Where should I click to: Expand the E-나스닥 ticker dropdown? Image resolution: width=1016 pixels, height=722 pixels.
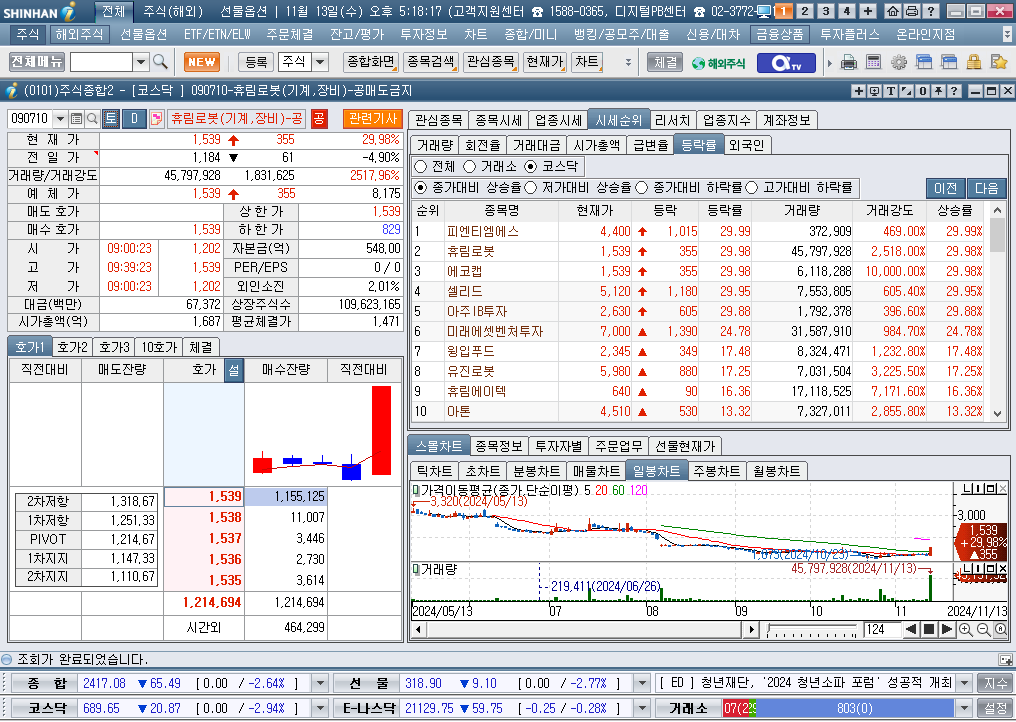tap(641, 708)
